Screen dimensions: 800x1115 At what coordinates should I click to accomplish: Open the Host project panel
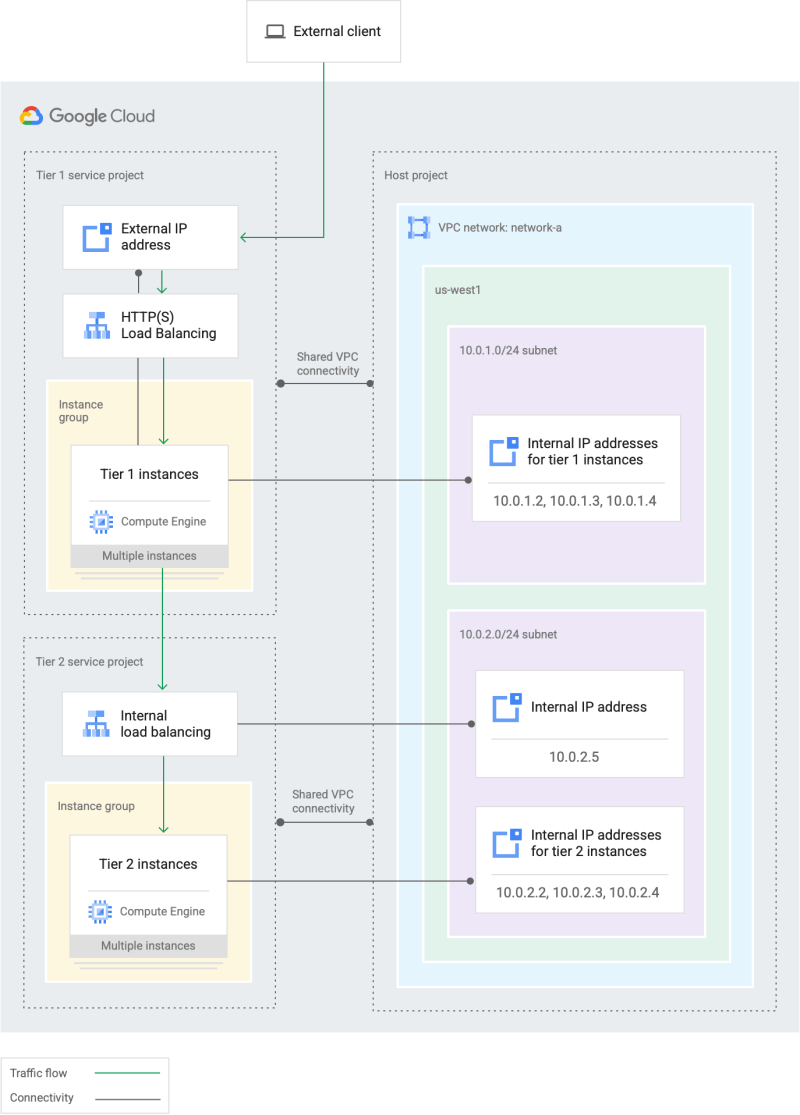pos(416,175)
